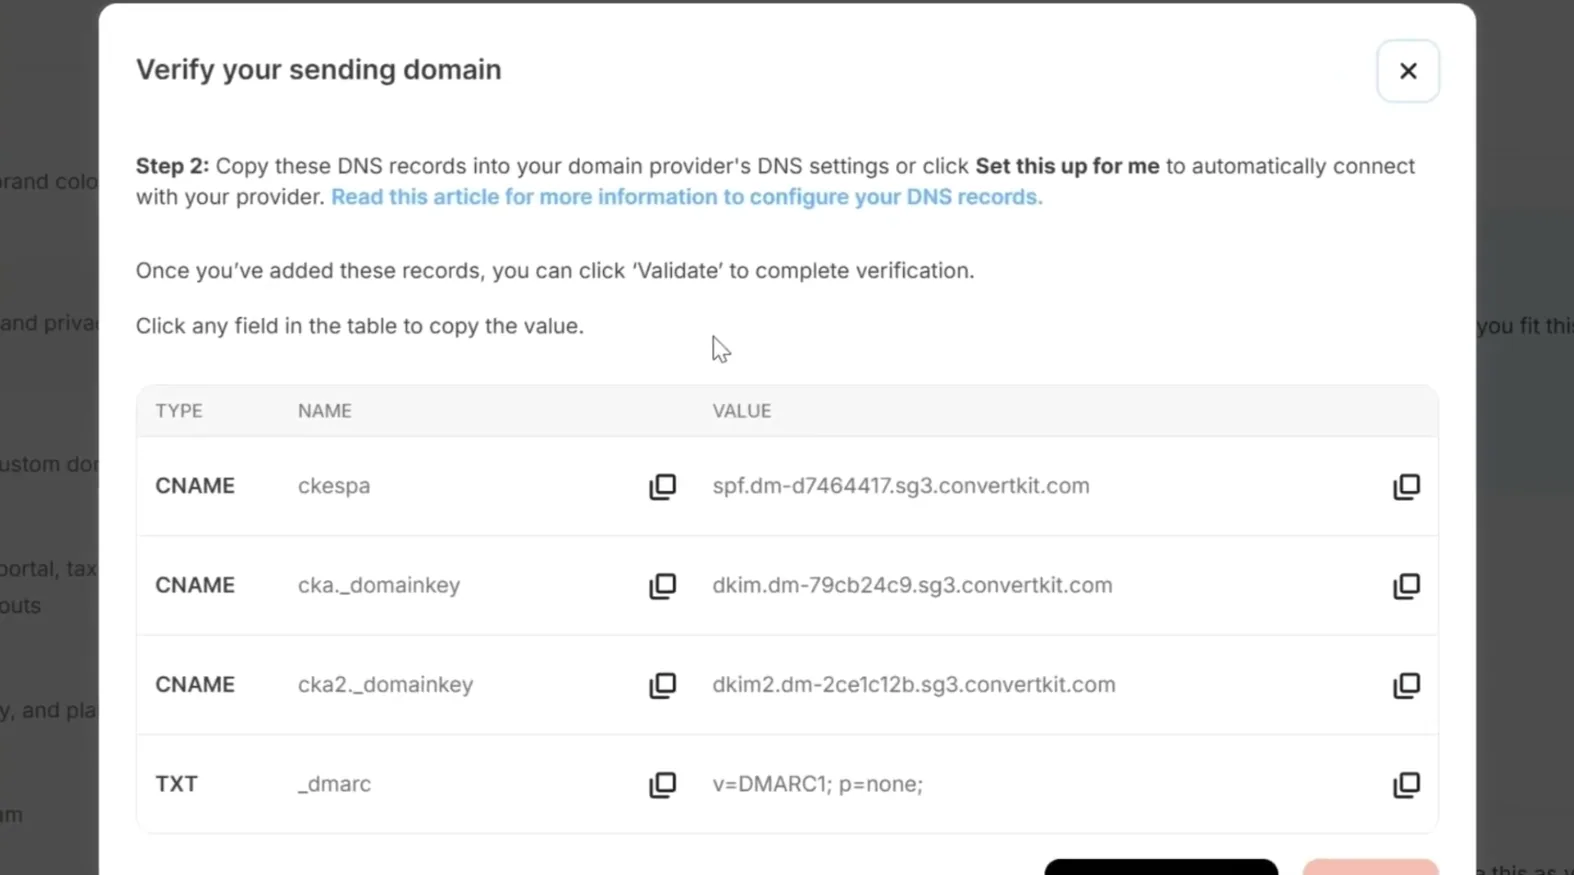Open the DNS records configuration article link
The width and height of the screenshot is (1574, 875).
coord(687,197)
